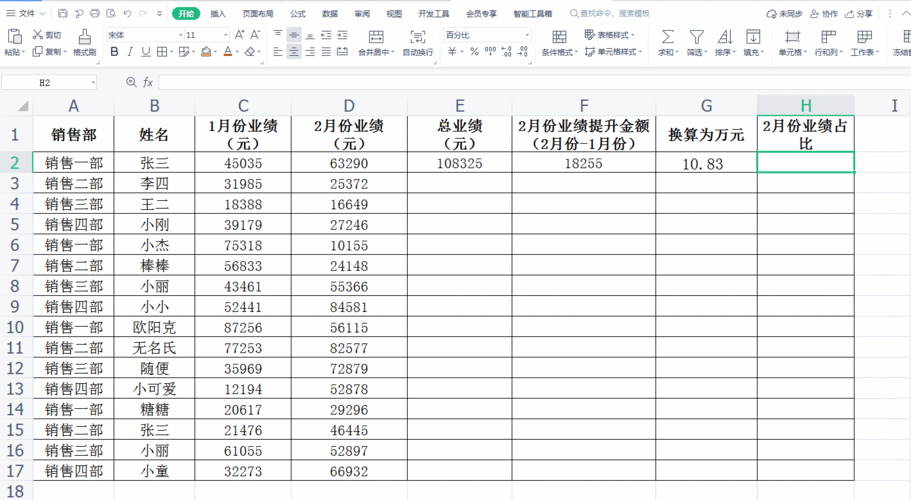Click the zoom magnifier beside fx
This screenshot has height=500, width=911.
pos(131,82)
